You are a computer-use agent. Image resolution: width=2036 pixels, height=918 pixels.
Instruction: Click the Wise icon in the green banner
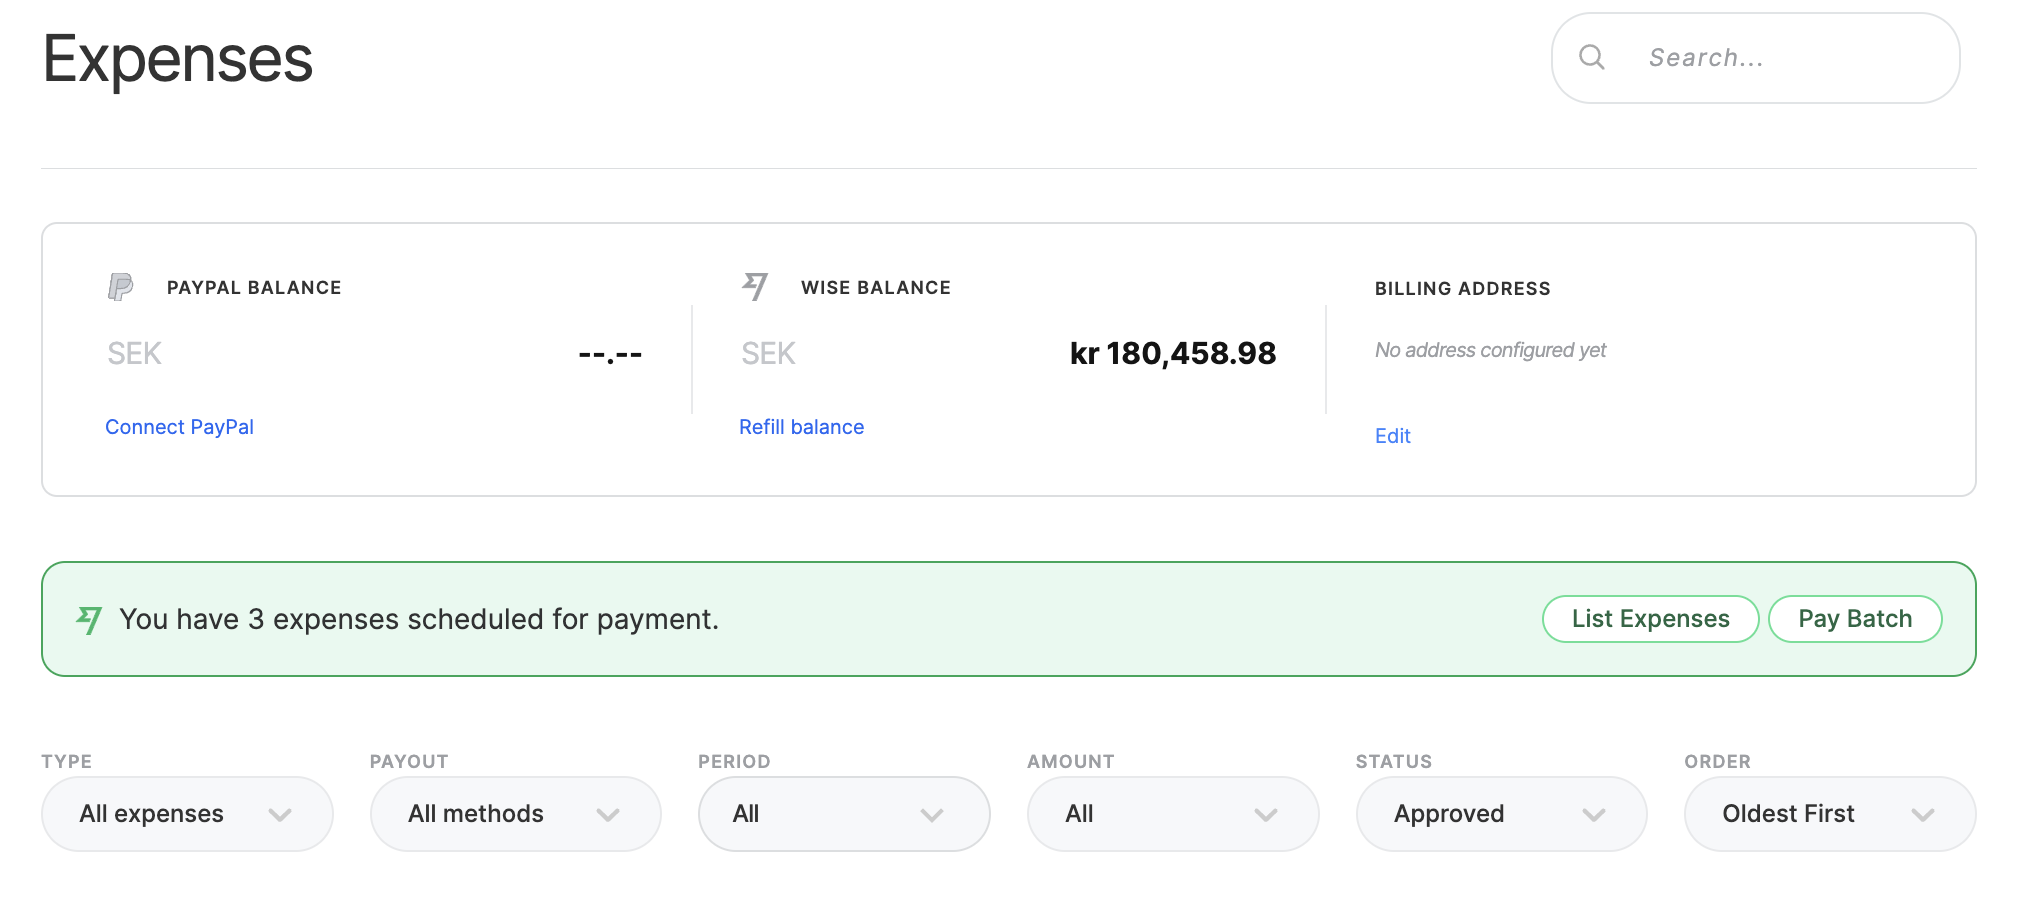coord(89,620)
